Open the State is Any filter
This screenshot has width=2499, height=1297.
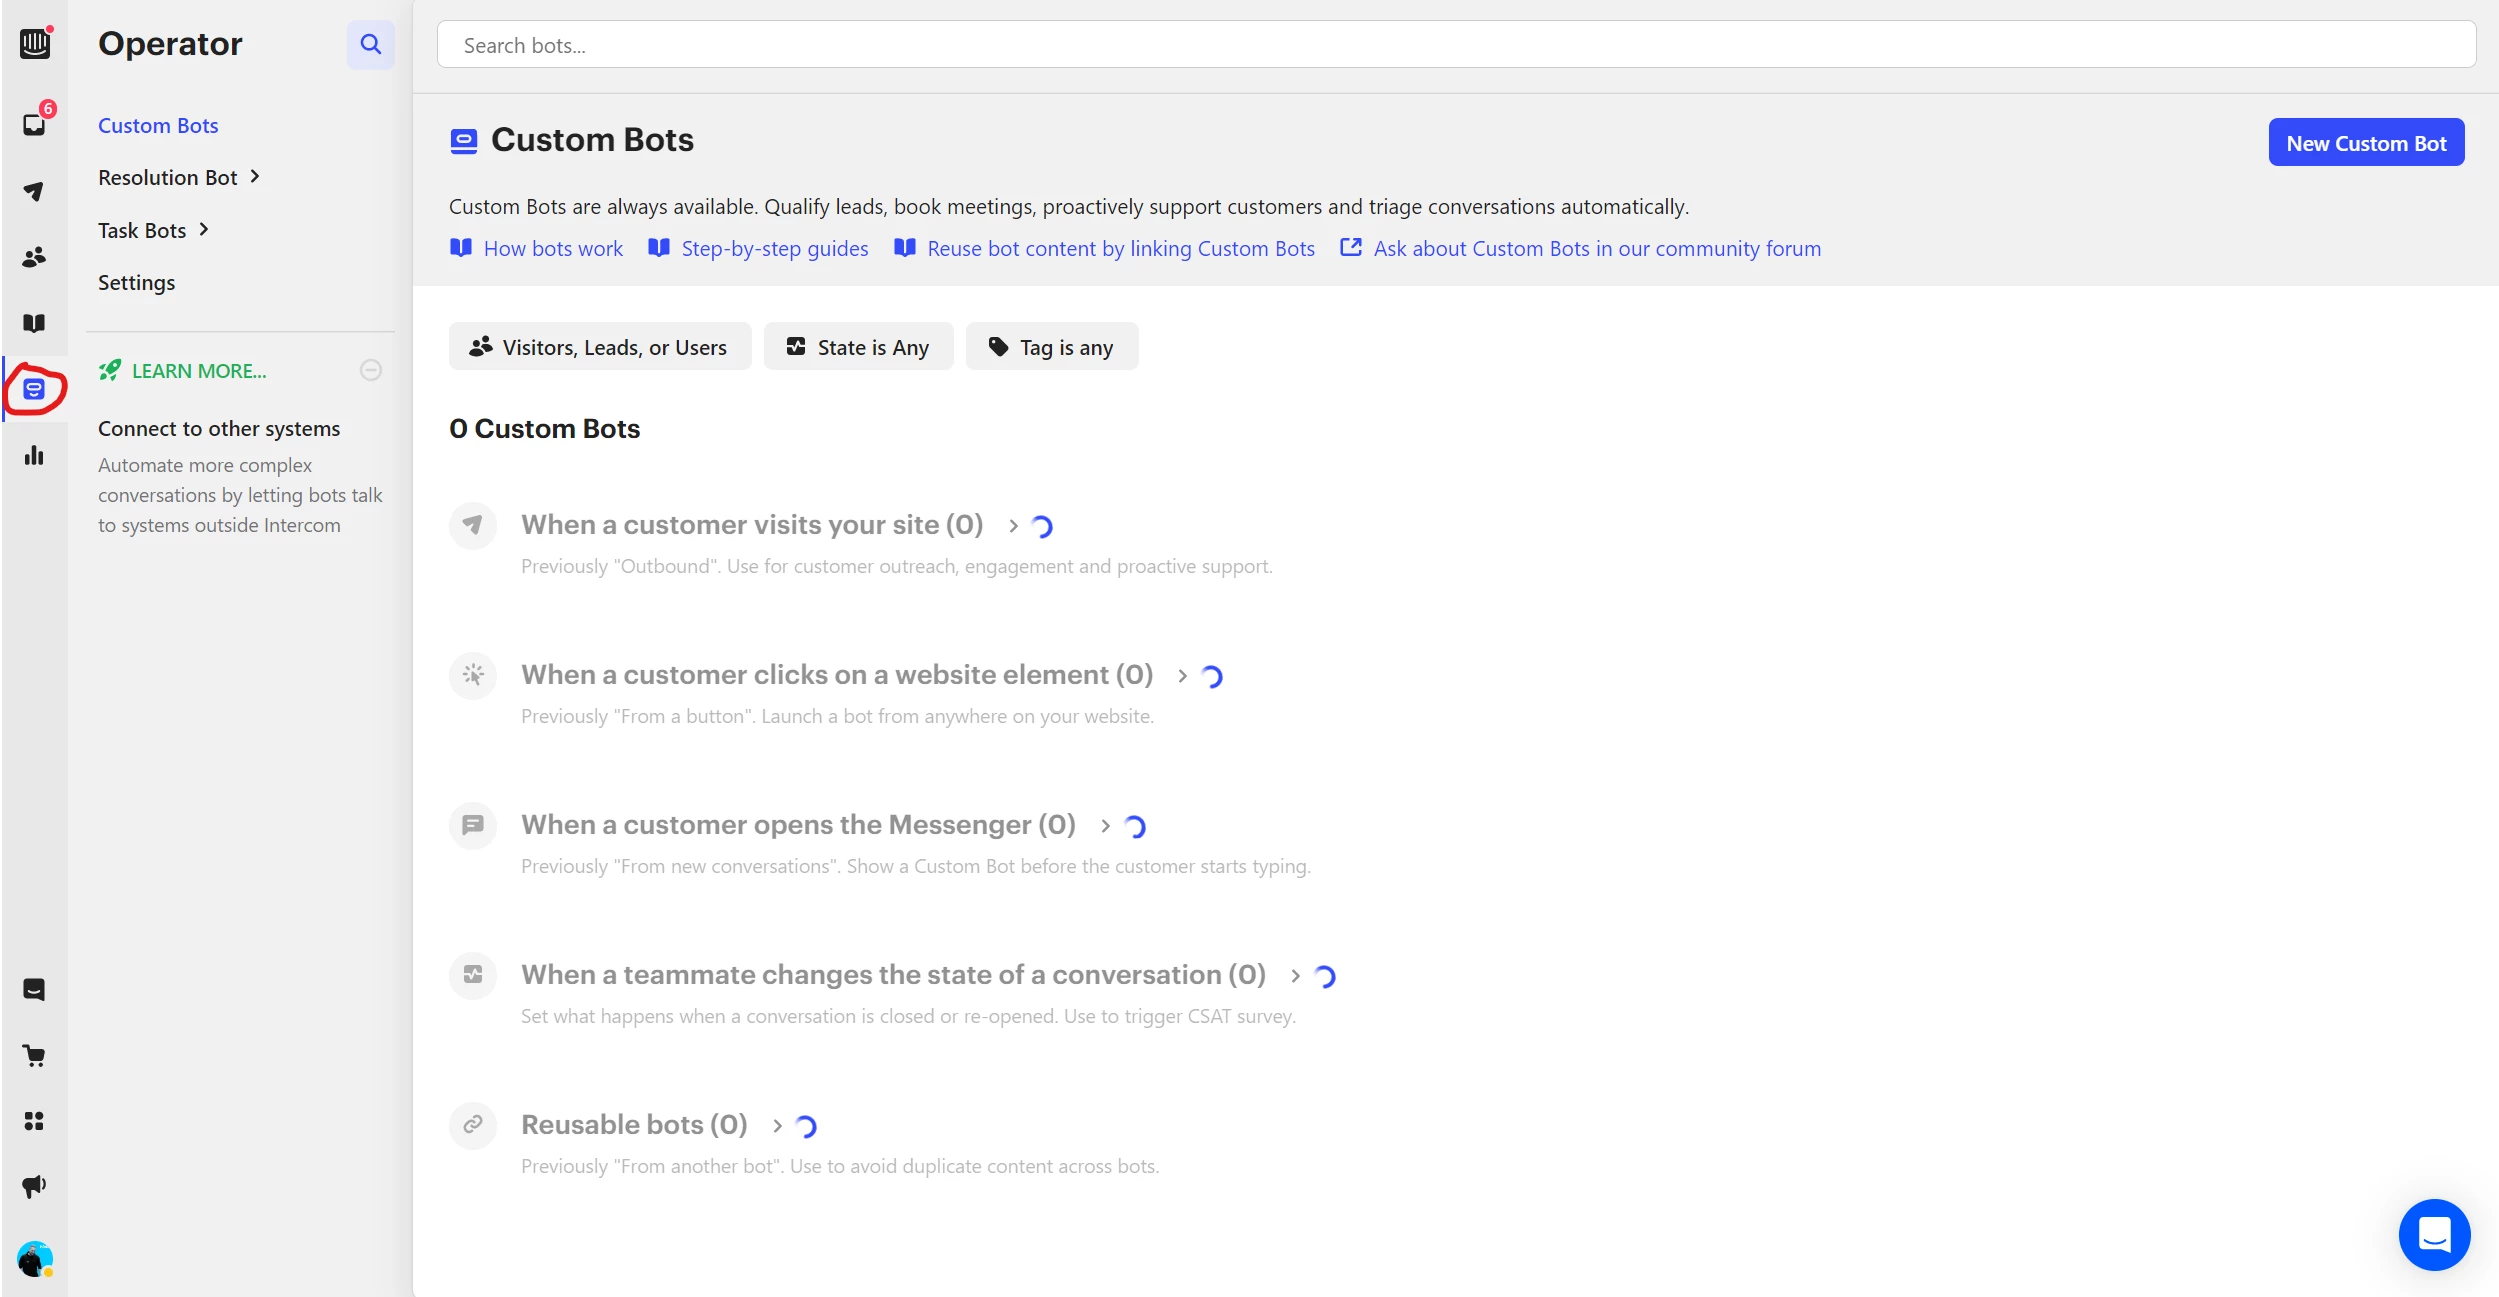[859, 346]
